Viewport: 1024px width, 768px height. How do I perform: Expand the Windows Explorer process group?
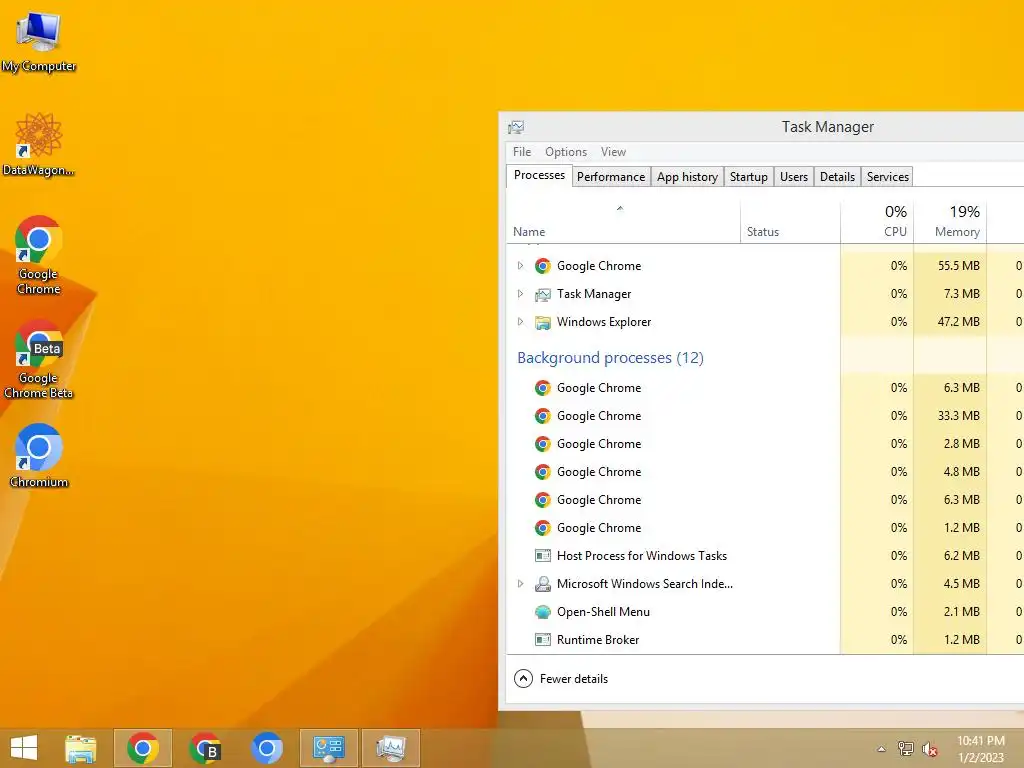520,322
